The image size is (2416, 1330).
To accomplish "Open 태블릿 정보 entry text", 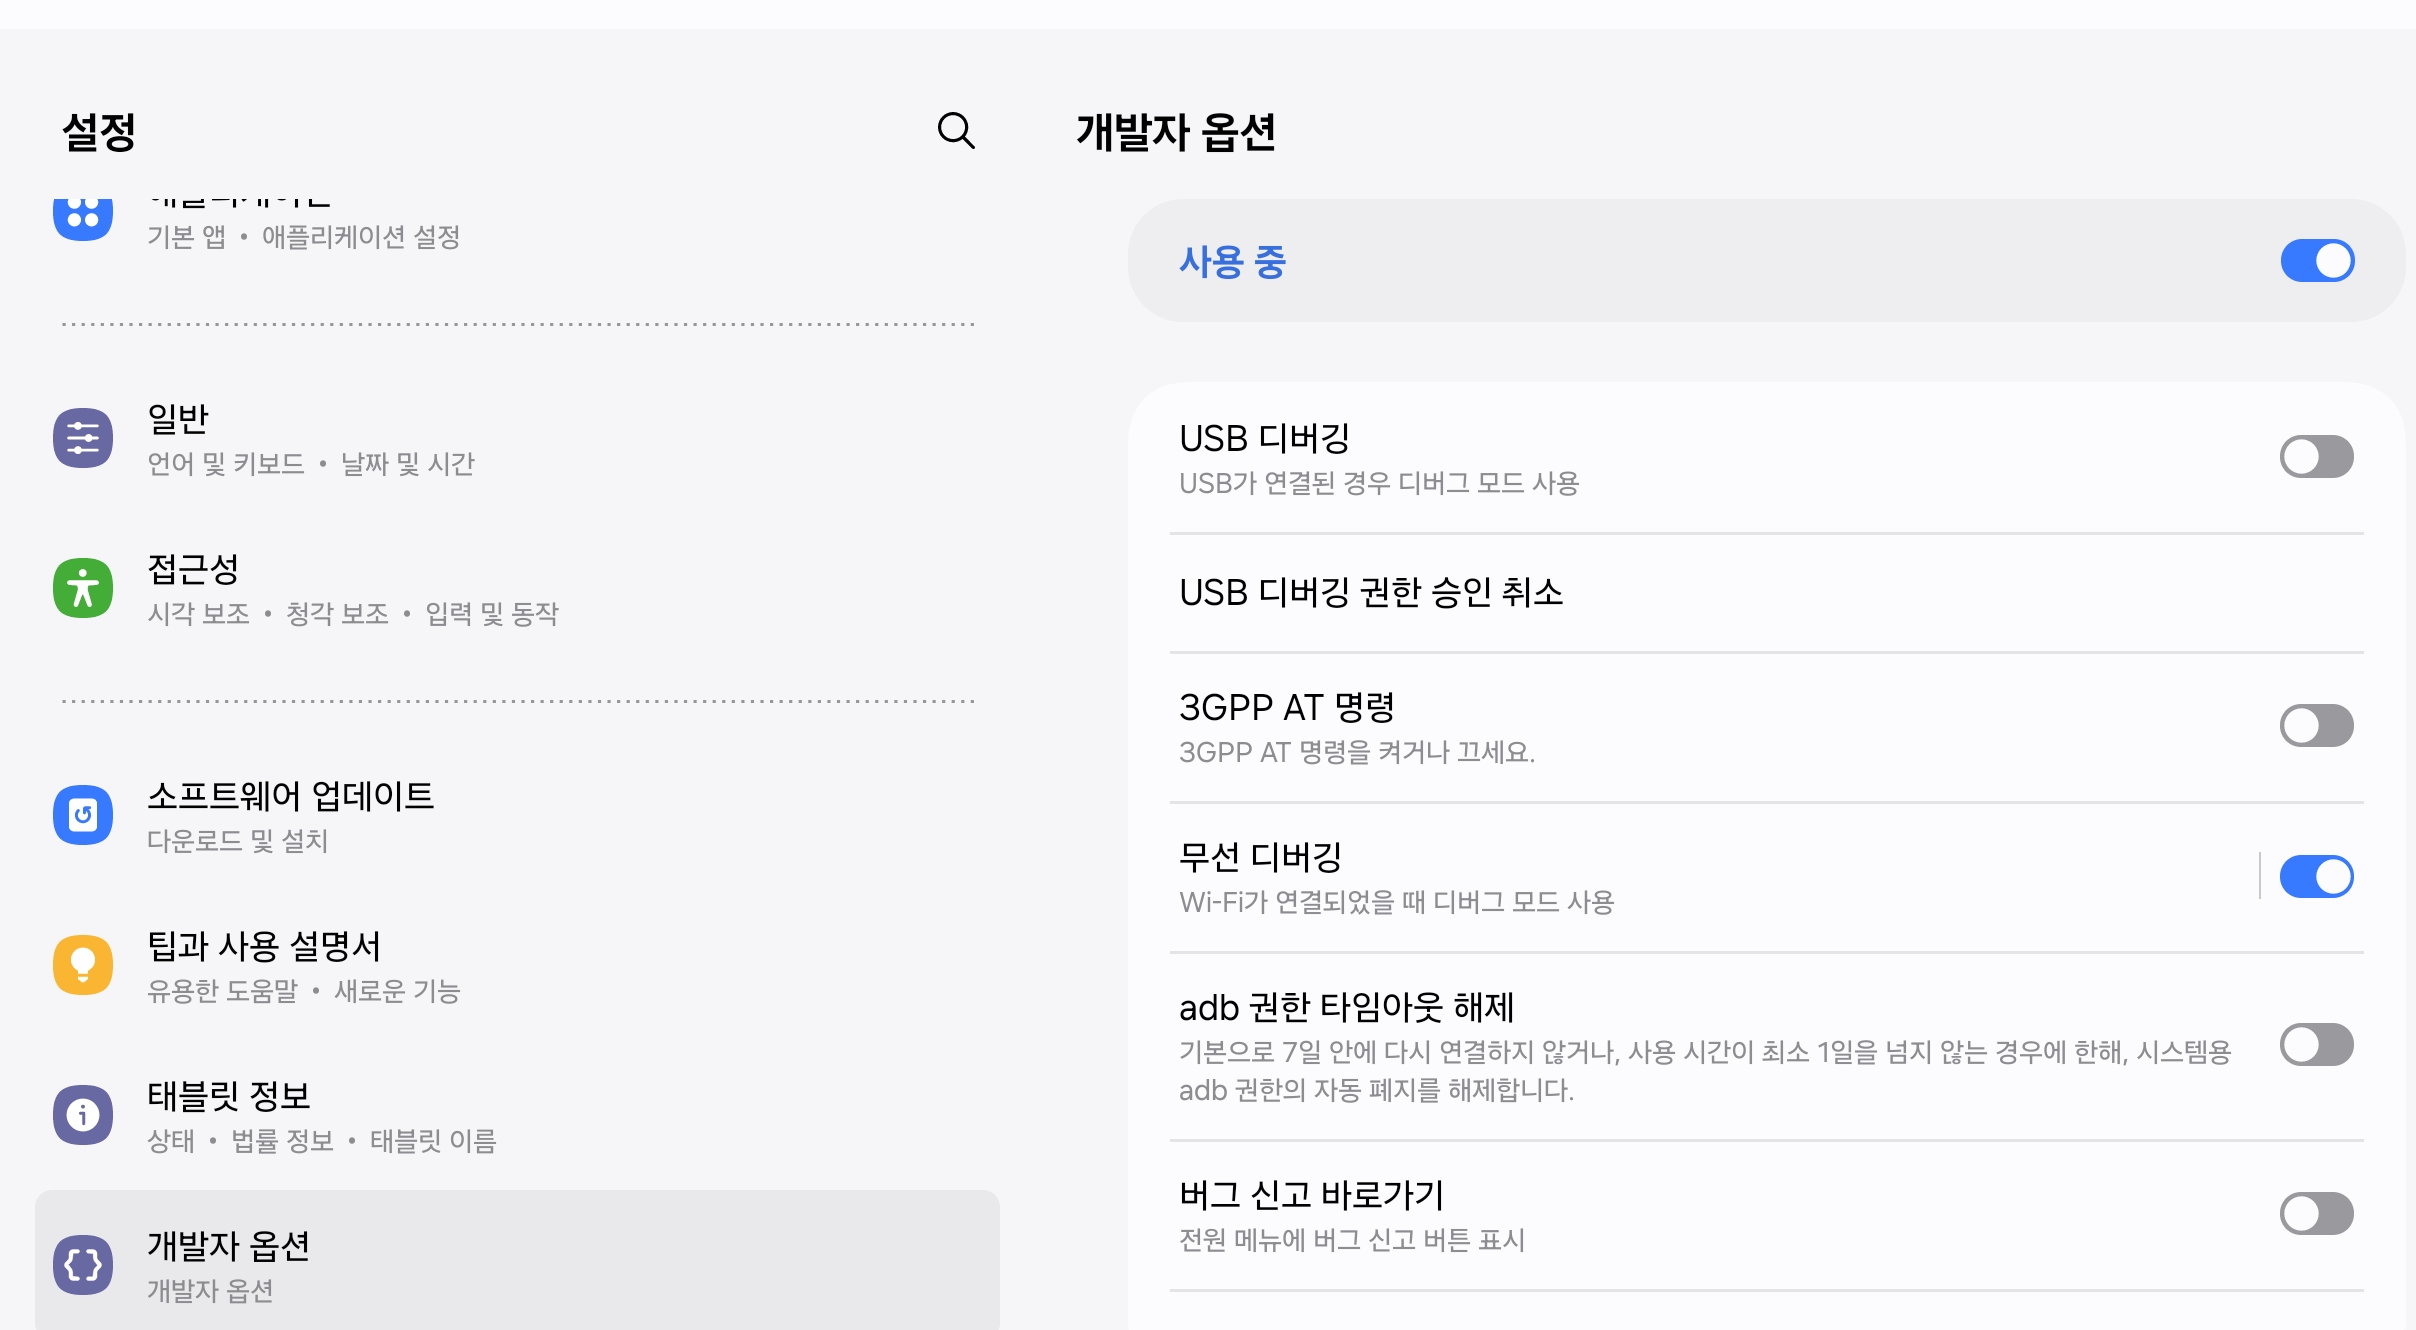I will [228, 1097].
